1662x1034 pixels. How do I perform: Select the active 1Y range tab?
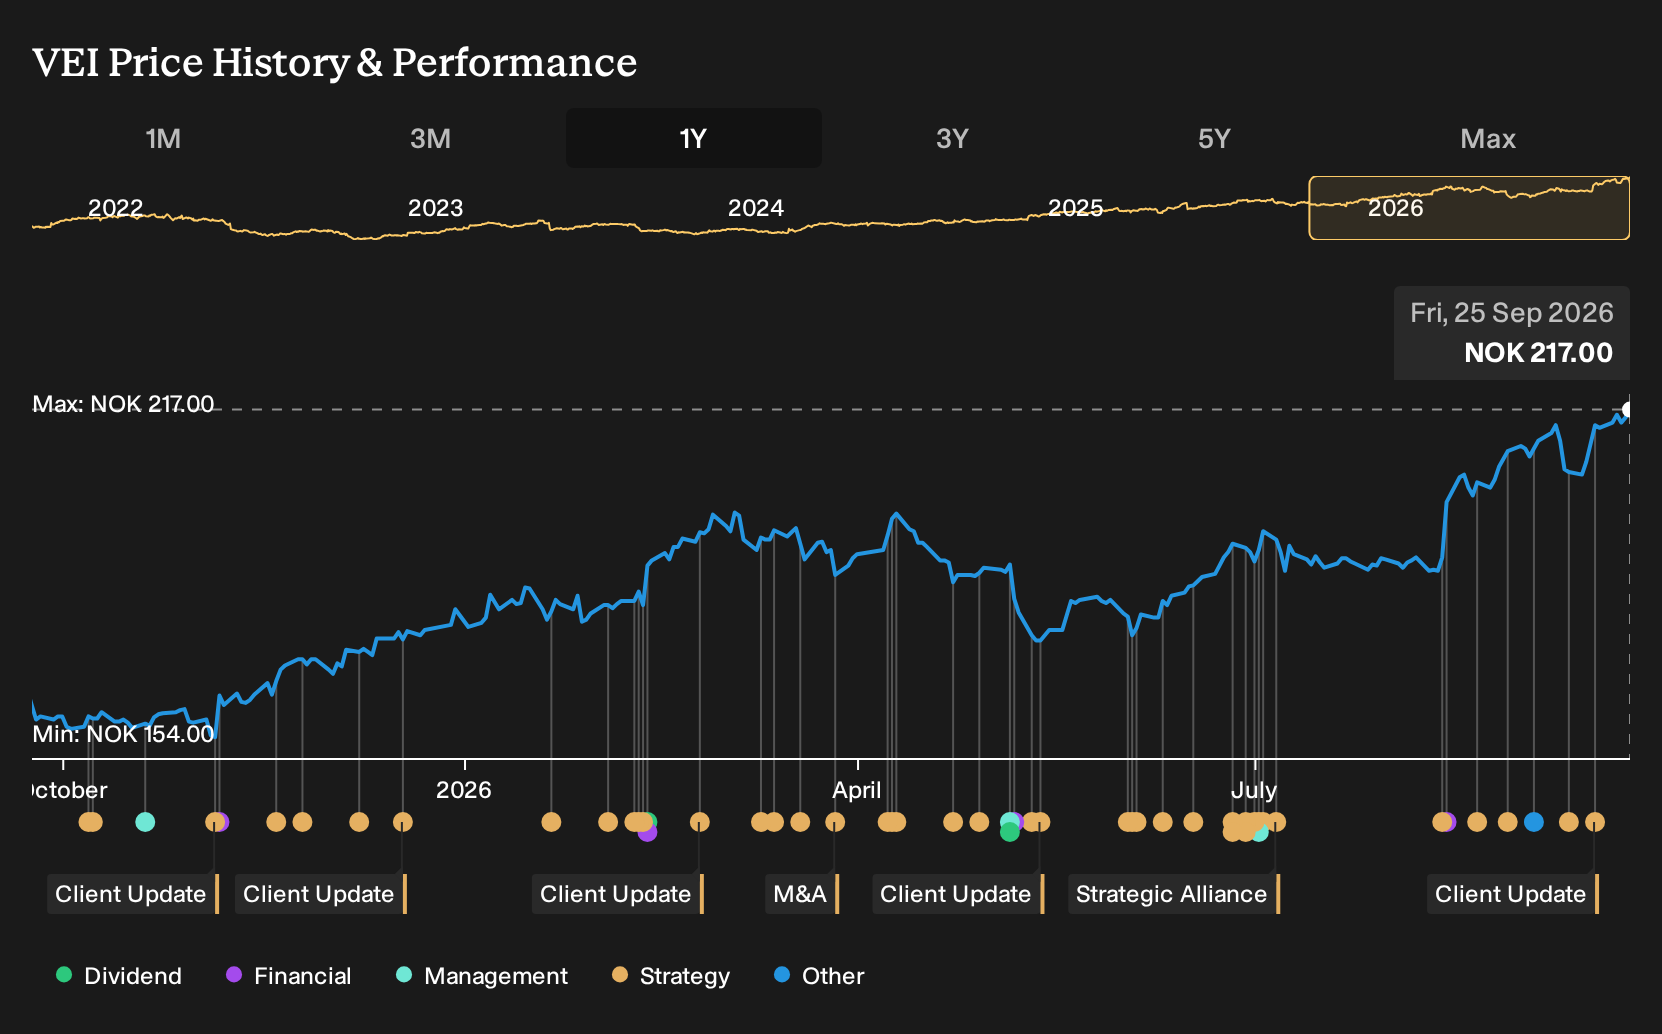(694, 138)
